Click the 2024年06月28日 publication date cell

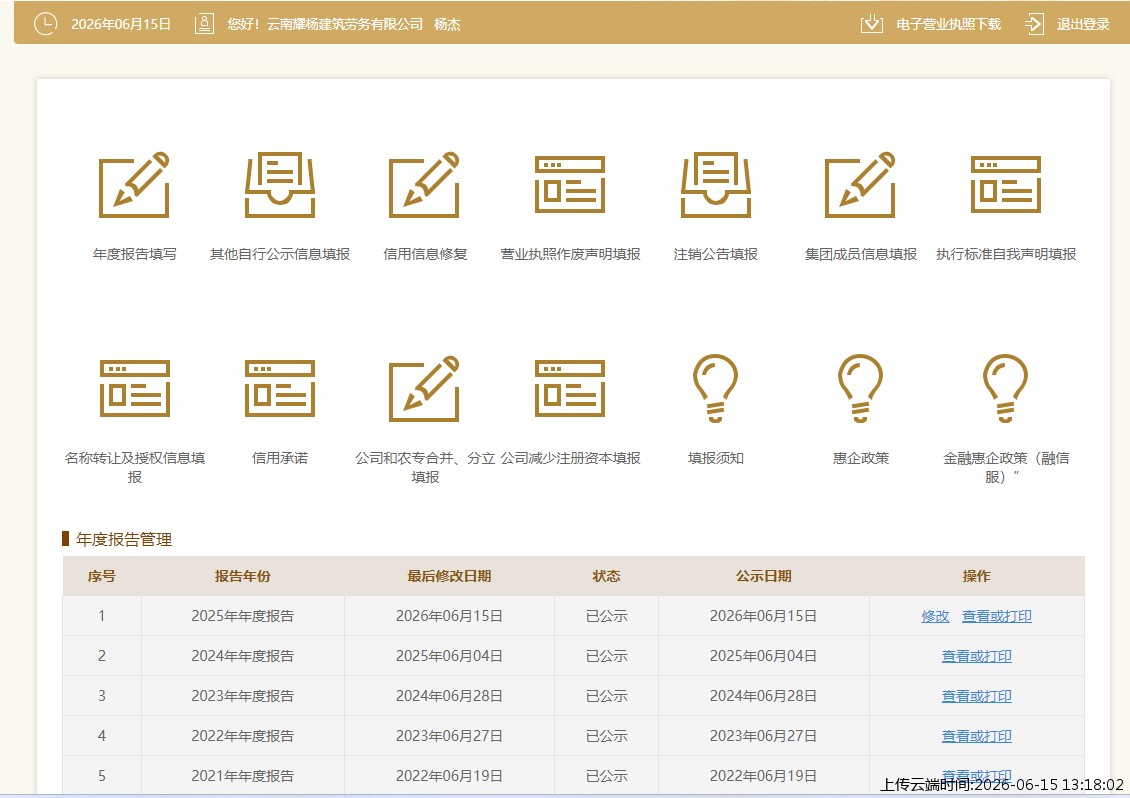tap(763, 696)
